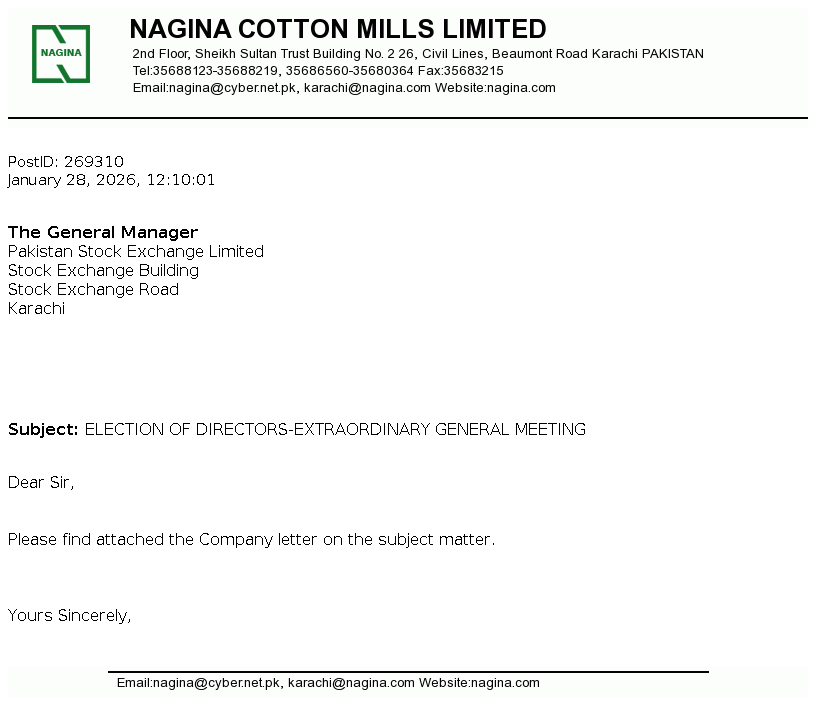Click ELECTION OF DIRECTORS subject text
817x705 pixels.
[335, 430]
